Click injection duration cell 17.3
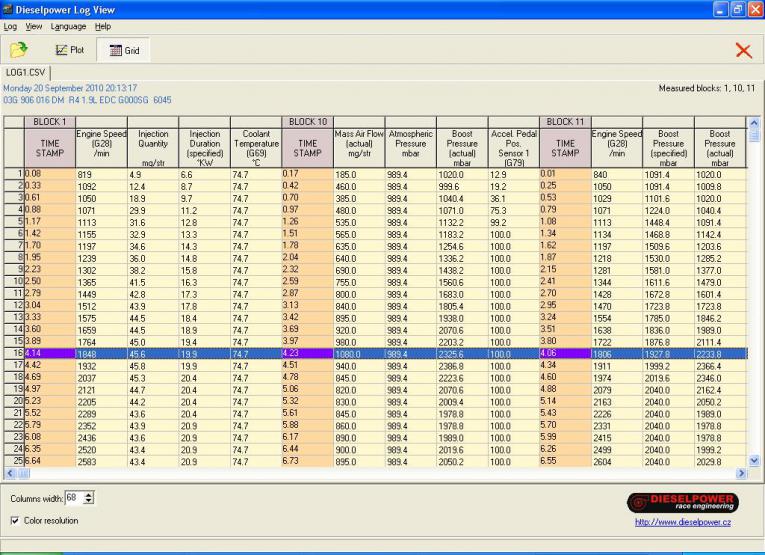The height and width of the screenshot is (555, 765). (204, 294)
